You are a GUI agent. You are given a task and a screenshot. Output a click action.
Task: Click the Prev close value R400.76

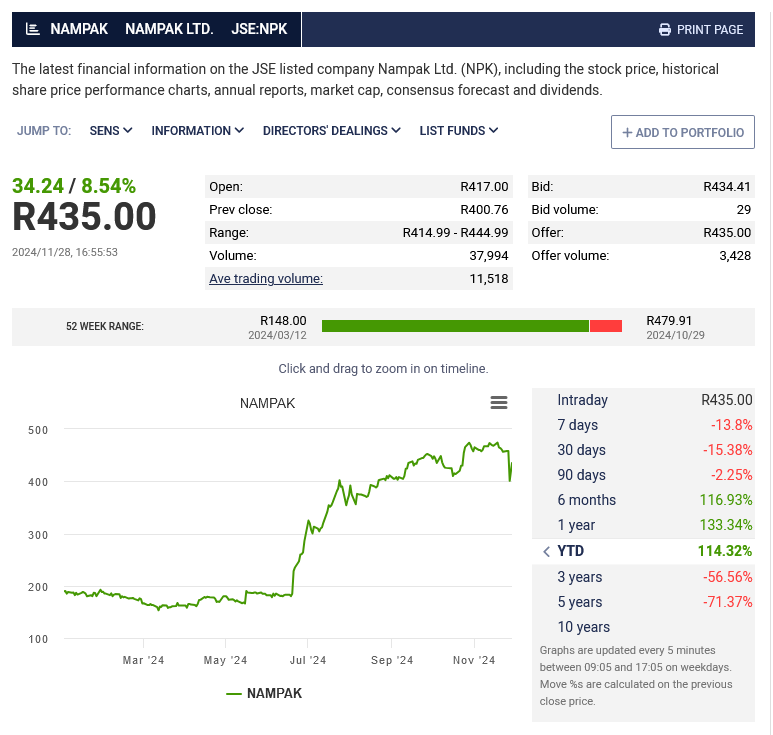[484, 210]
